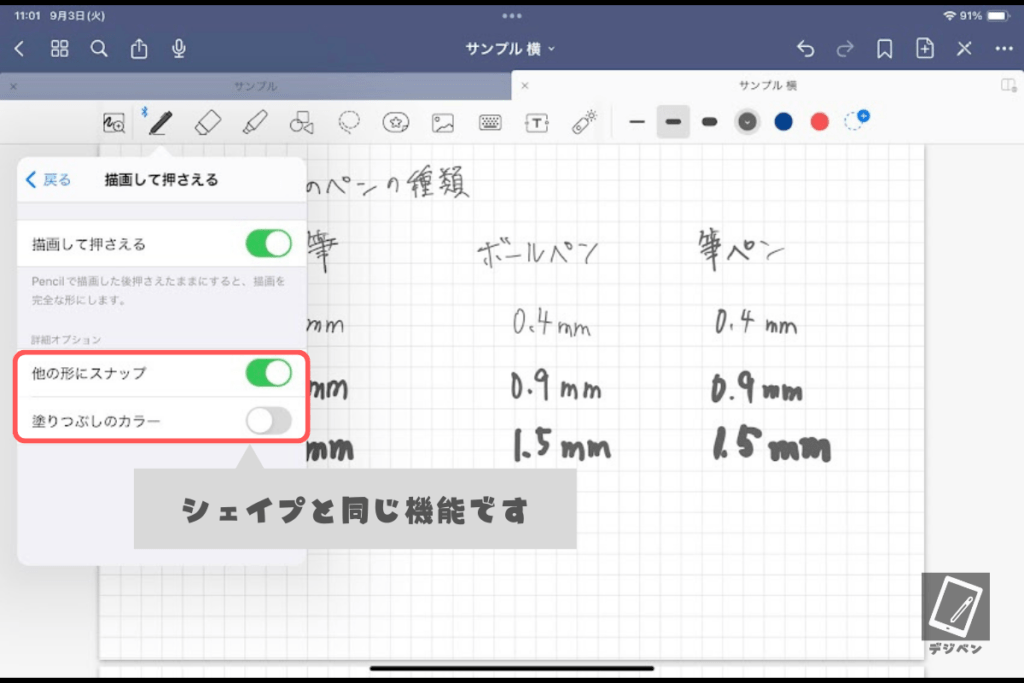Image resolution: width=1024 pixels, height=683 pixels.
Task: Open the search tool
Action: tap(99, 48)
